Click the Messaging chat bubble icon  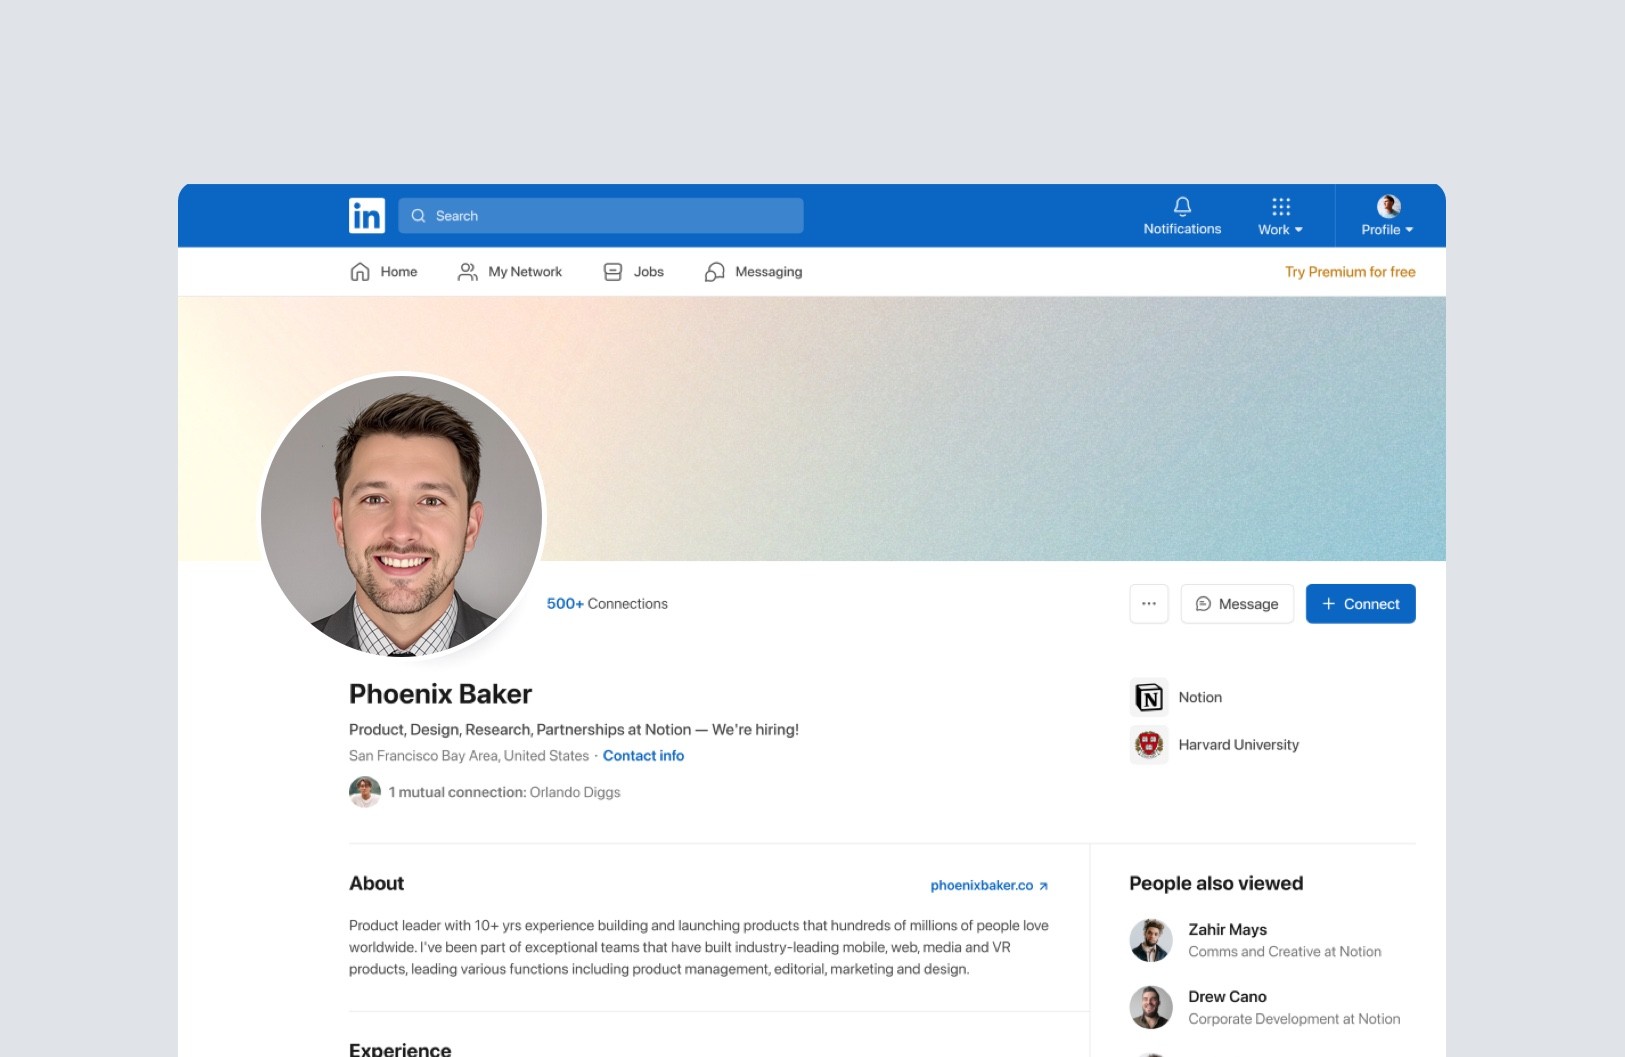point(714,272)
